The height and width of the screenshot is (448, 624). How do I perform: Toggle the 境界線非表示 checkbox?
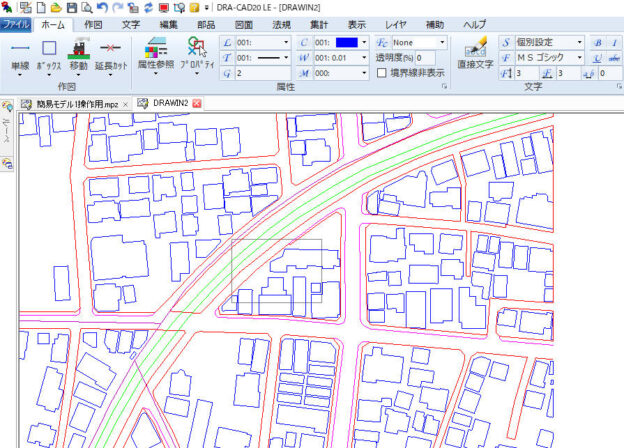[381, 73]
